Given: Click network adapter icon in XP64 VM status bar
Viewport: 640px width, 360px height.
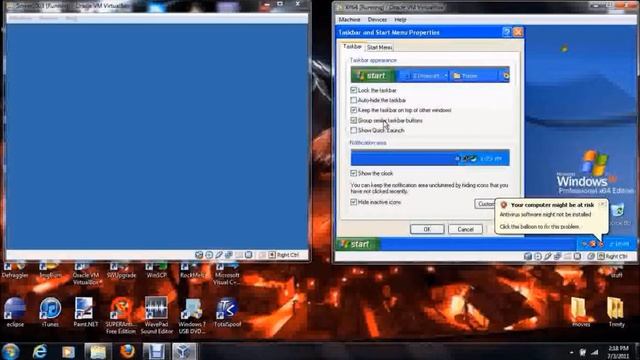Looking at the screenshot, I should pos(558,256).
